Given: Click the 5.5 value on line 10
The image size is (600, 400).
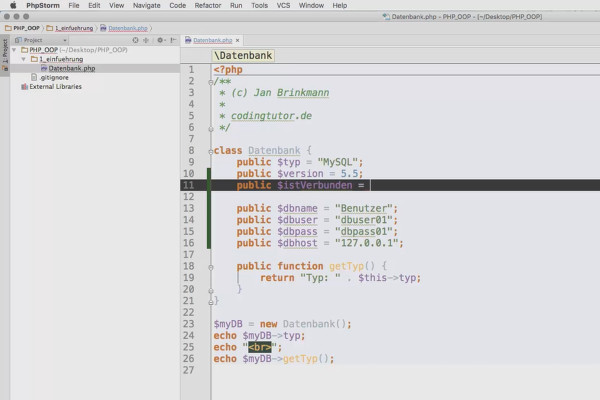Looking at the screenshot, I should (349, 174).
